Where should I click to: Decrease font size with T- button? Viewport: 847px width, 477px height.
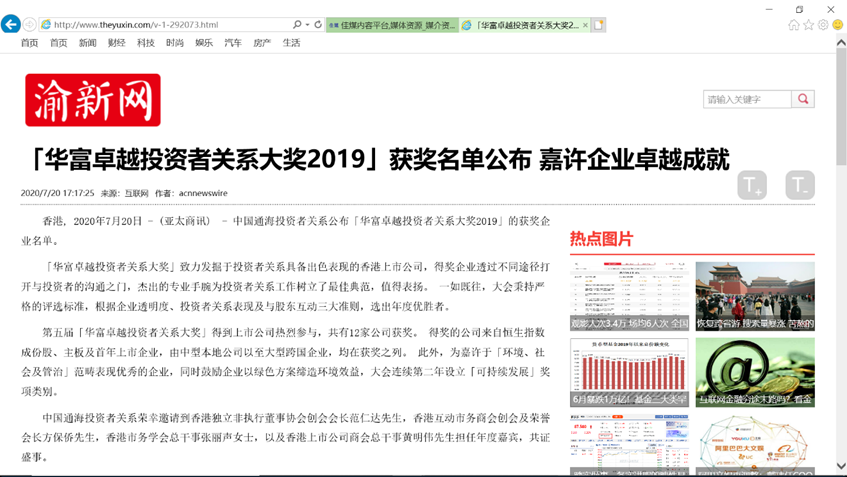[x=800, y=185]
